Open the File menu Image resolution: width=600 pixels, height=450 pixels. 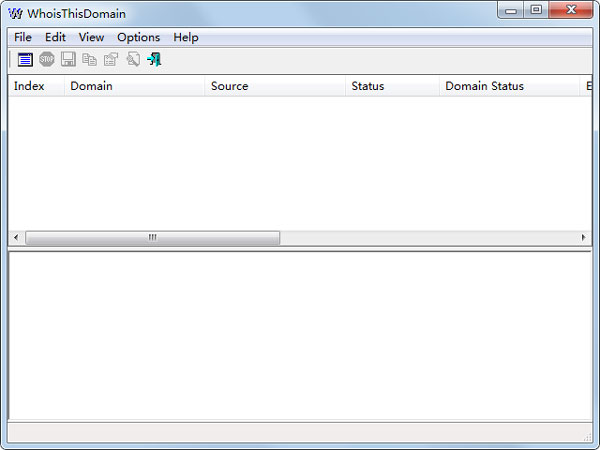tap(23, 38)
